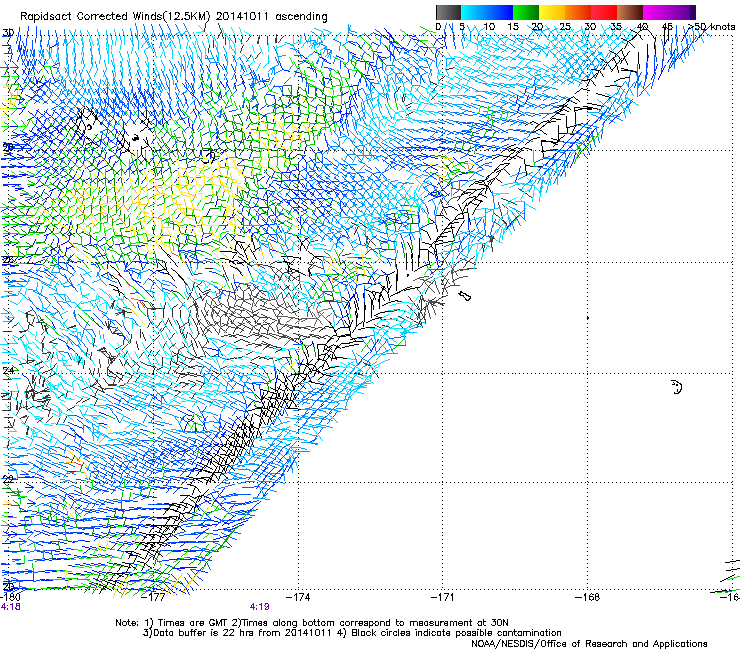This screenshot has height=650, width=740.
Task: Click the purple '4:19' time label
Action: (x=260, y=607)
